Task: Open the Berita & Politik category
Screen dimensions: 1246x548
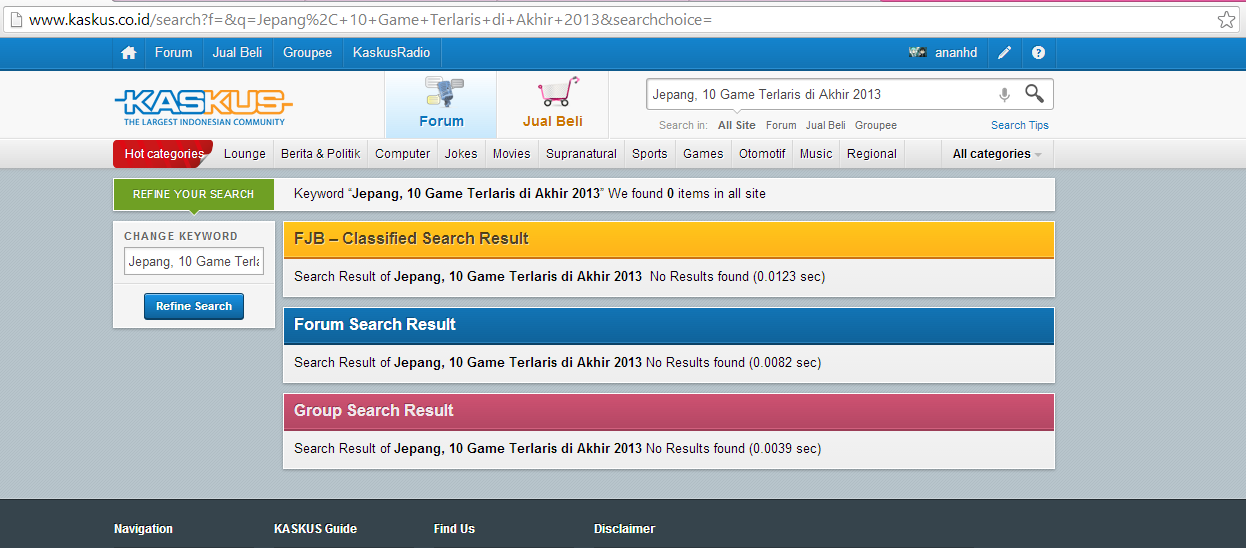Action: (321, 154)
